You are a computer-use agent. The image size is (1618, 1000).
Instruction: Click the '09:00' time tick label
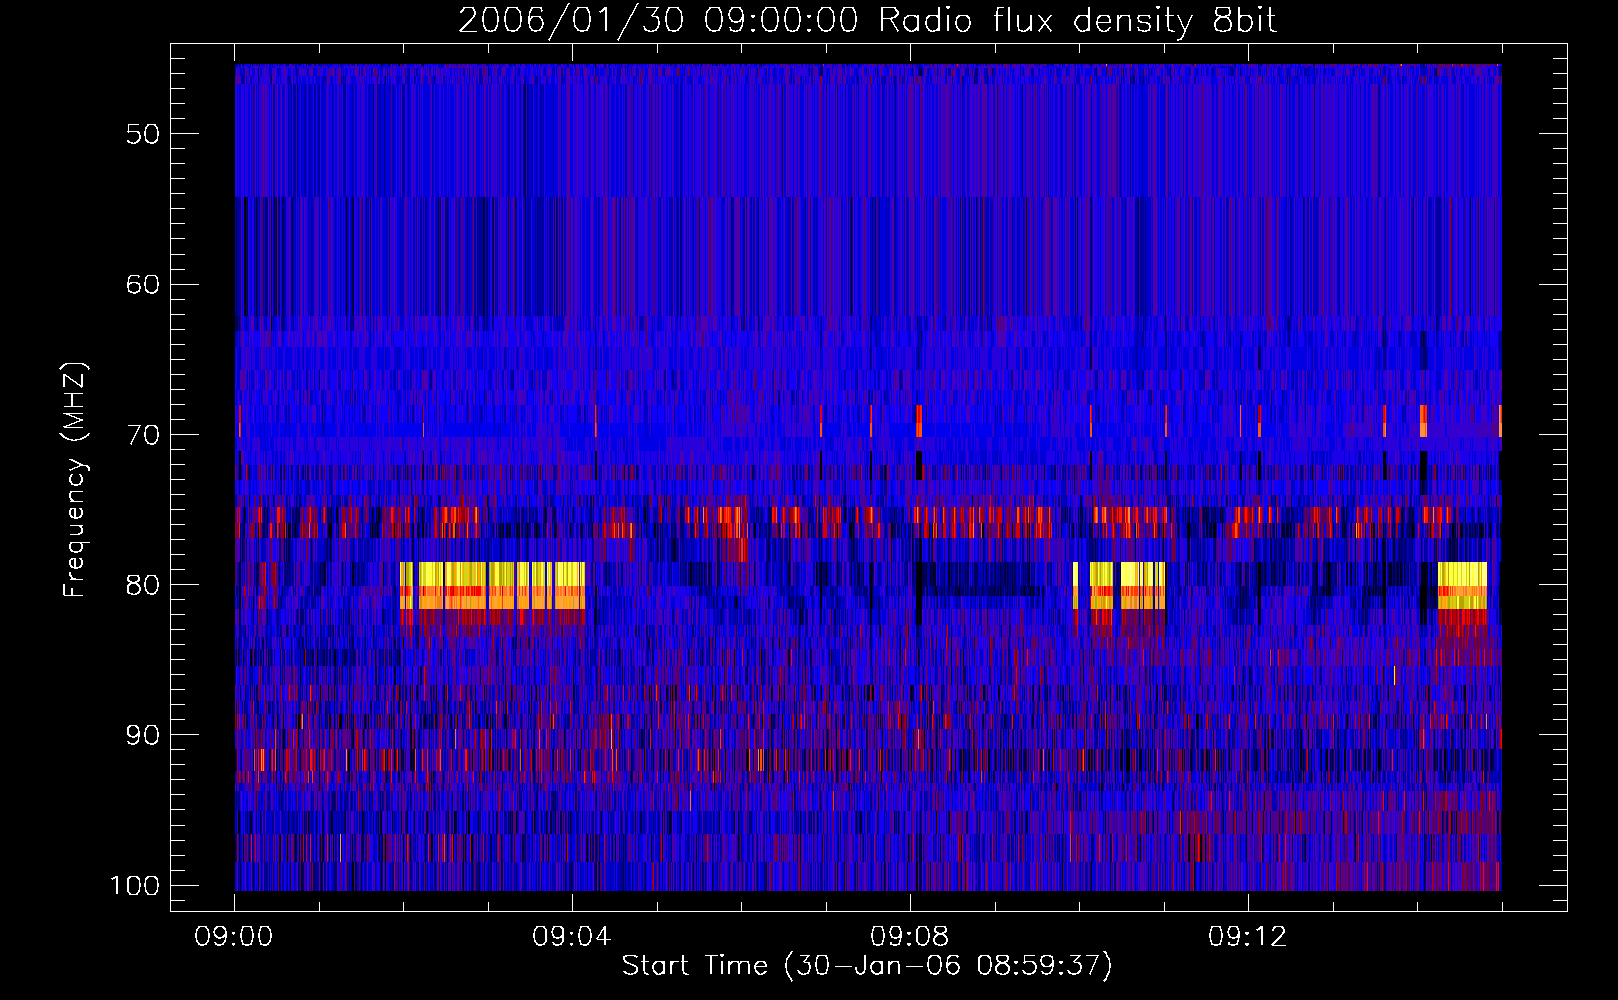click(234, 937)
